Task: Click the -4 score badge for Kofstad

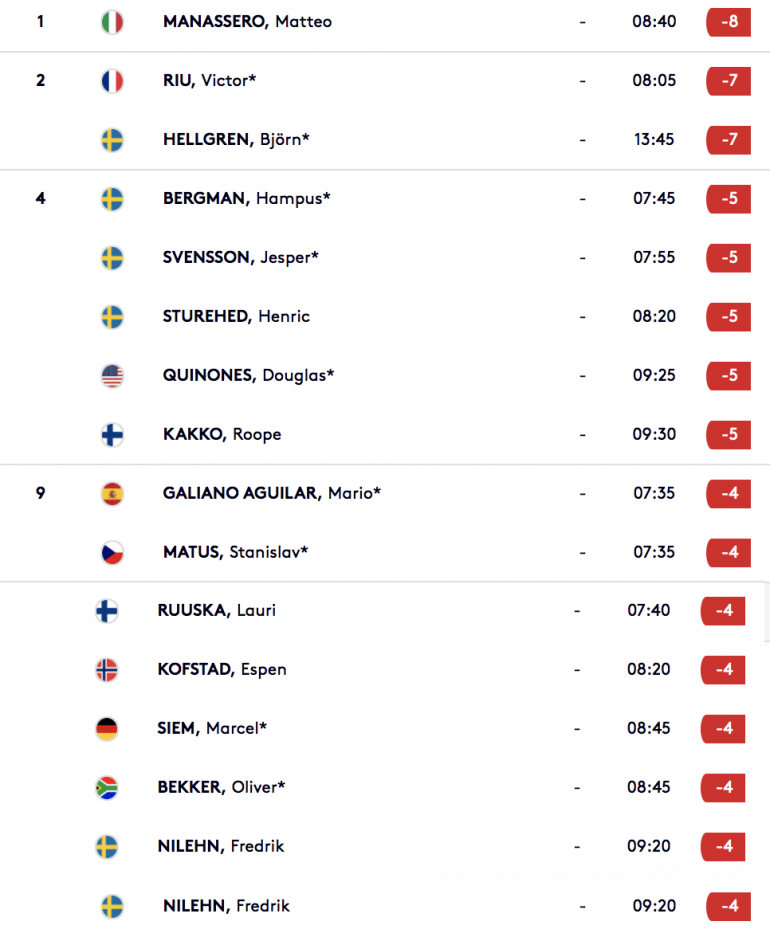Action: (723, 669)
